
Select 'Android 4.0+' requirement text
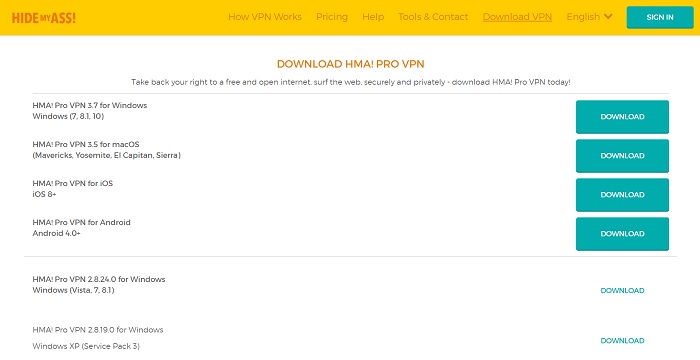pos(56,234)
